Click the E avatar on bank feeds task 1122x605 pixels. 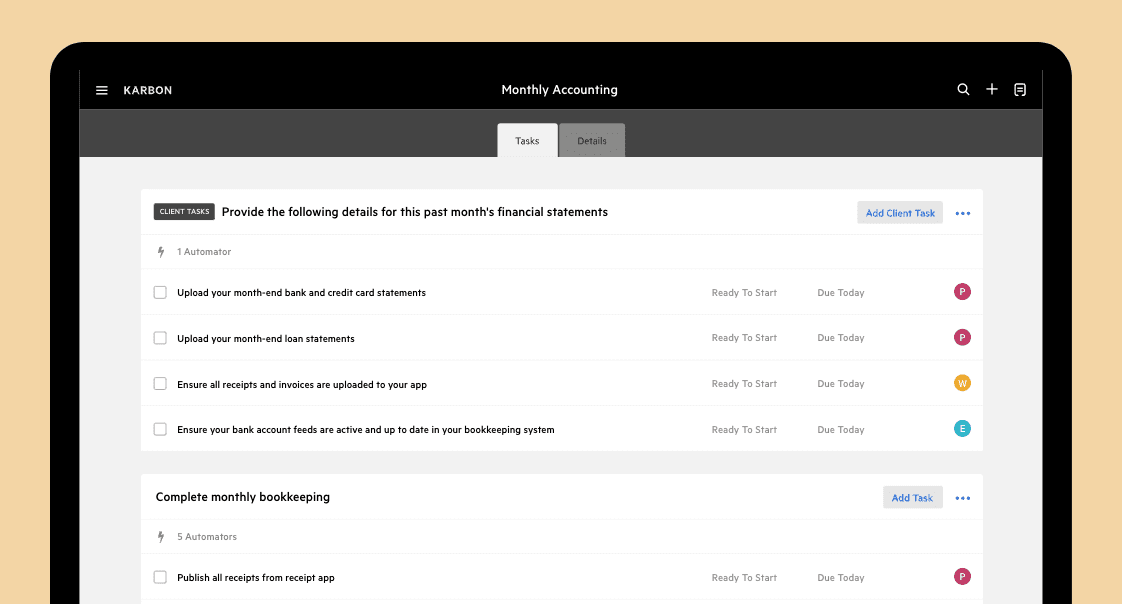coord(962,429)
